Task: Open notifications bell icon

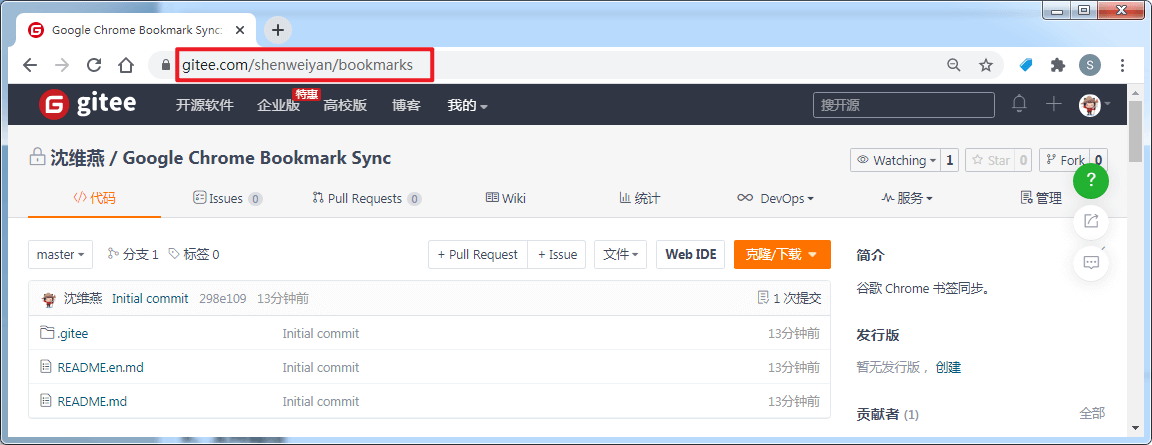Action: click(x=1019, y=104)
